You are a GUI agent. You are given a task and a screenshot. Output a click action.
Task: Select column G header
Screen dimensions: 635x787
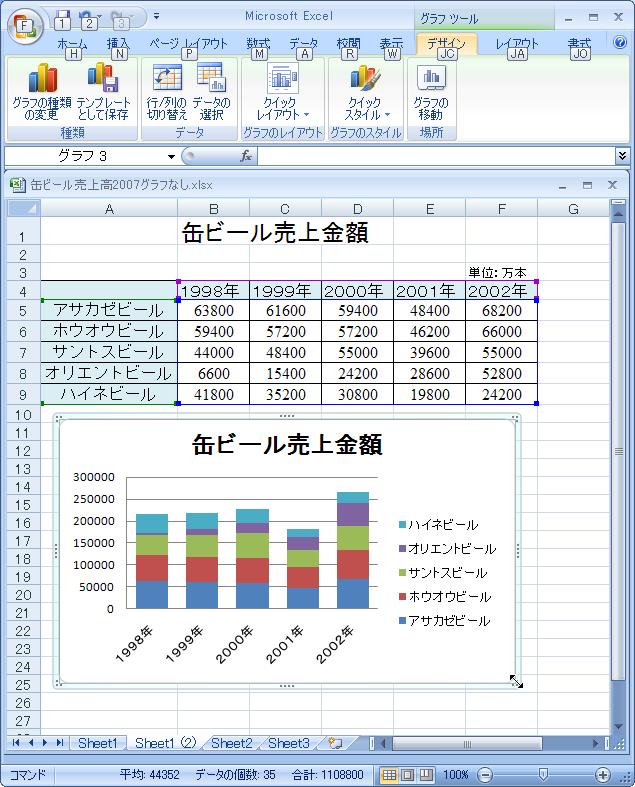pos(573,209)
